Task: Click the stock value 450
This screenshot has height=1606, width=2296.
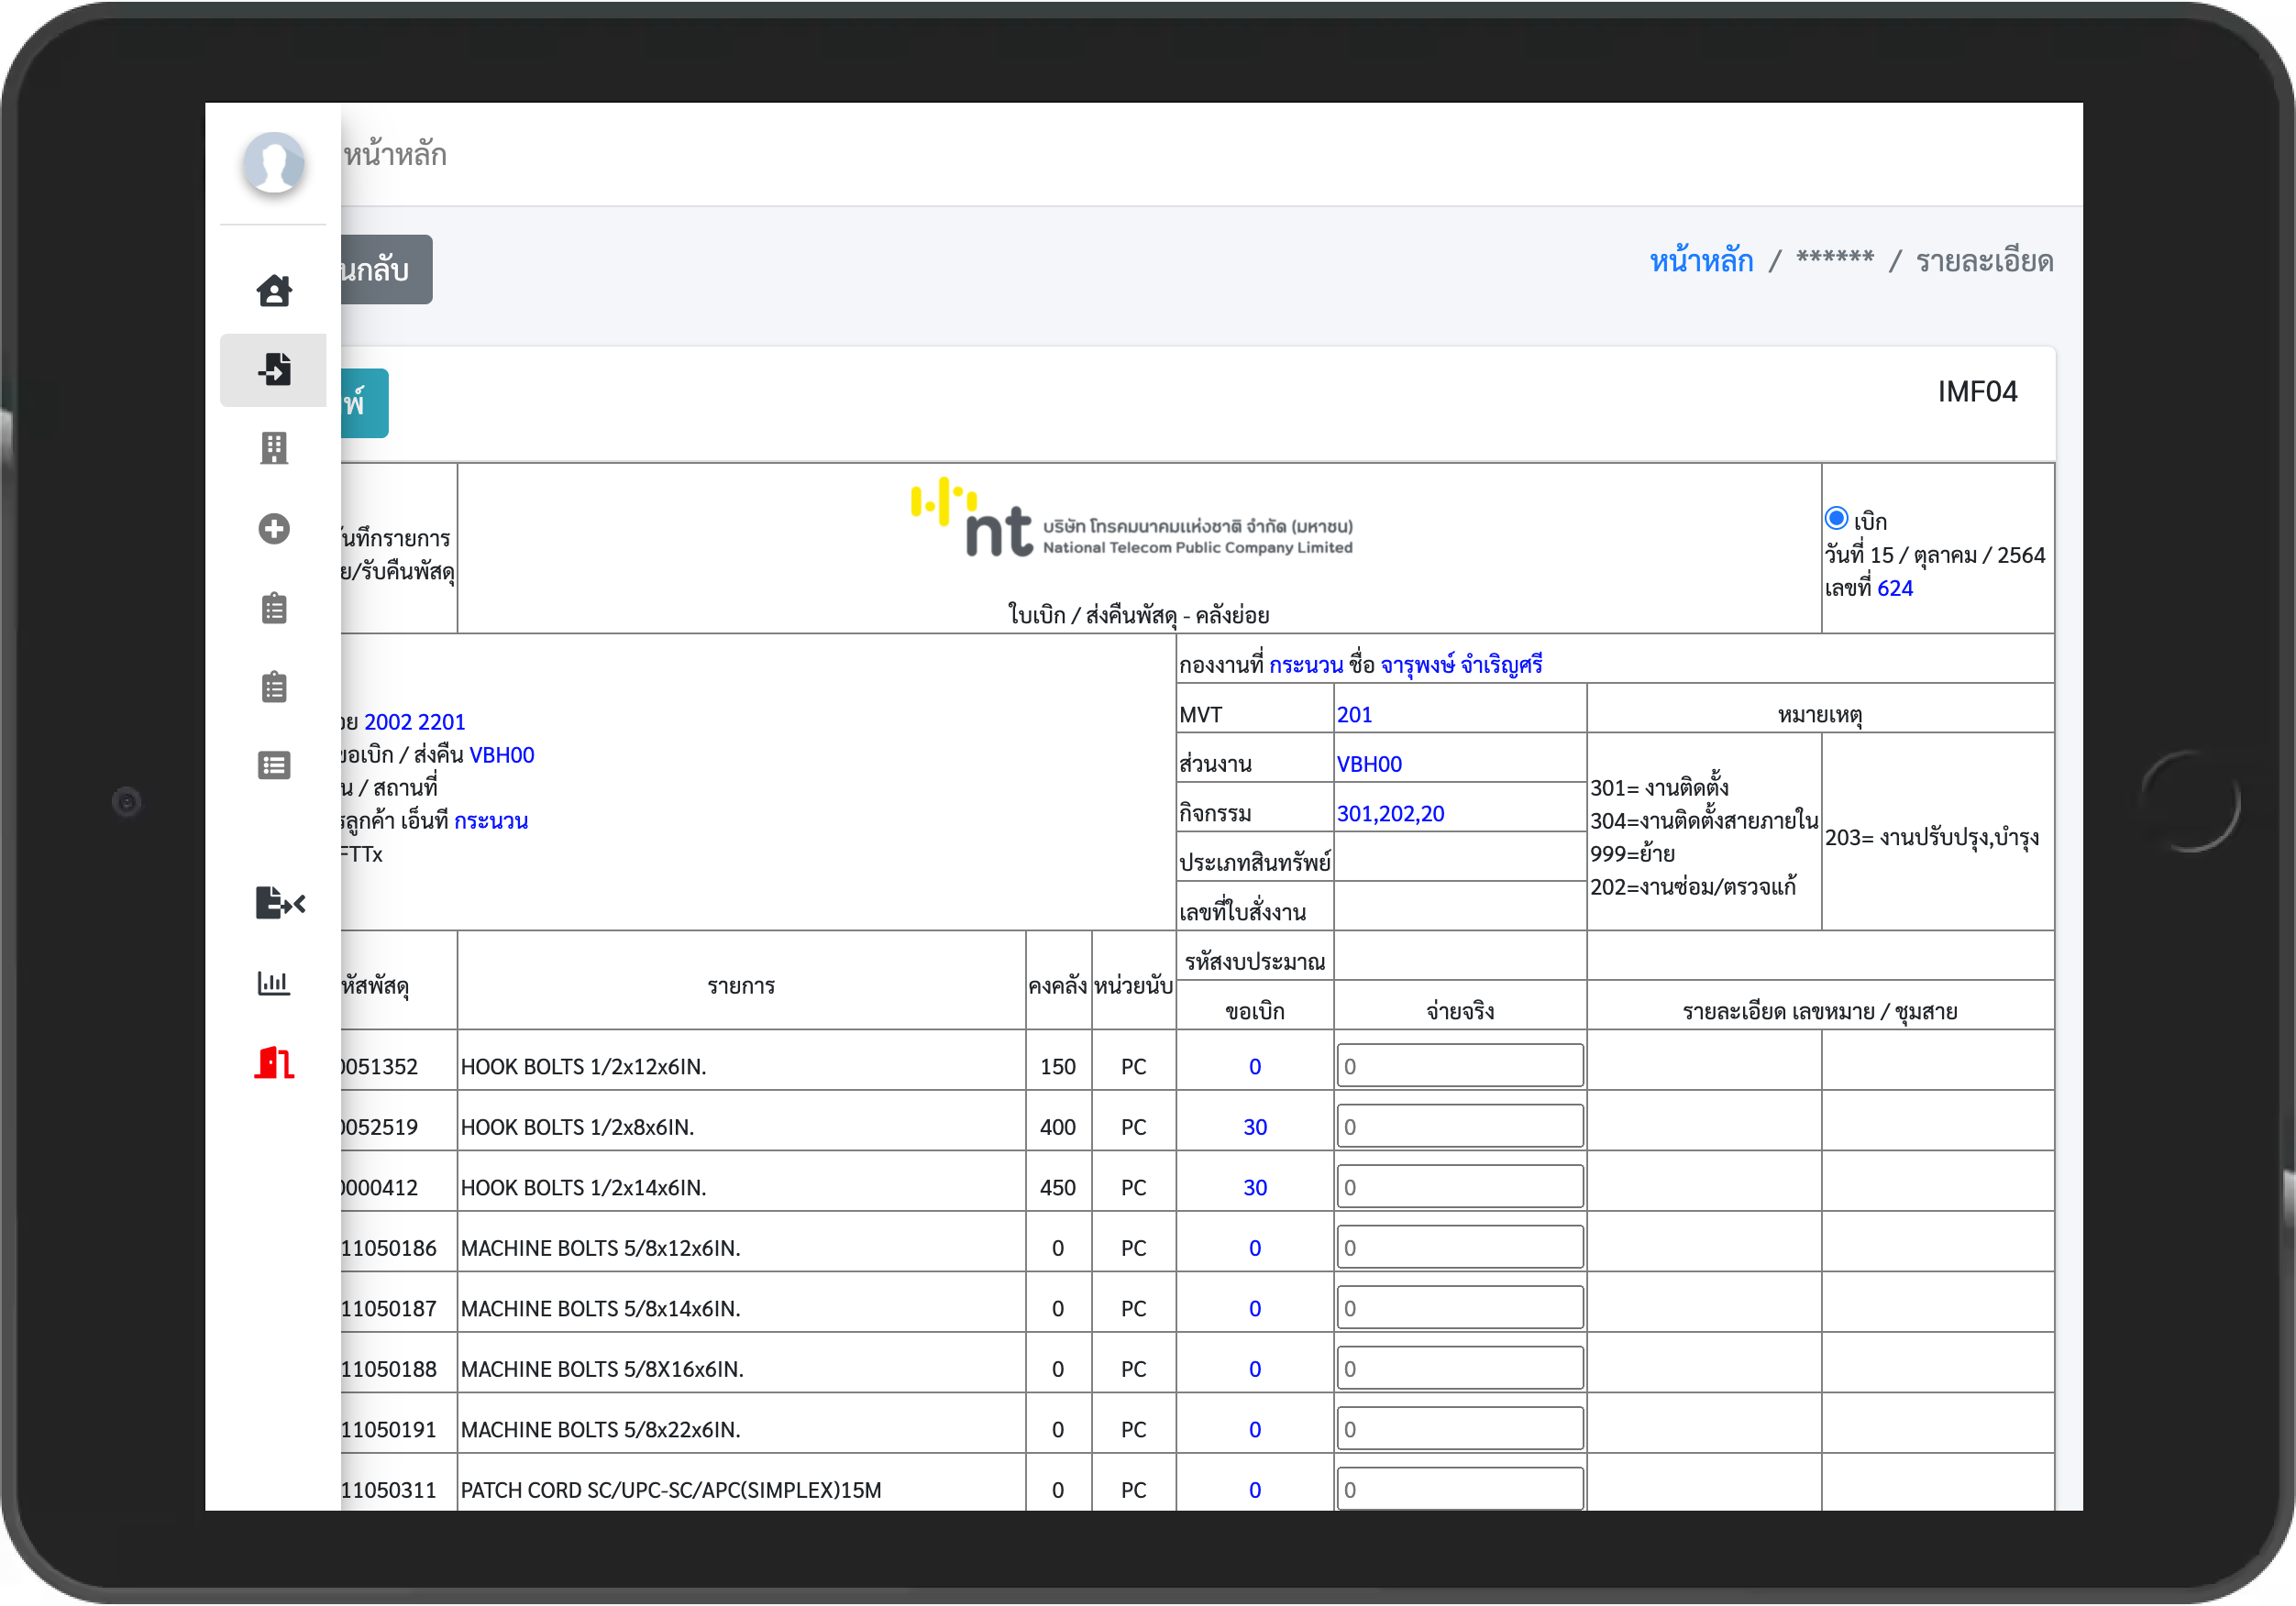Action: pos(1057,1187)
